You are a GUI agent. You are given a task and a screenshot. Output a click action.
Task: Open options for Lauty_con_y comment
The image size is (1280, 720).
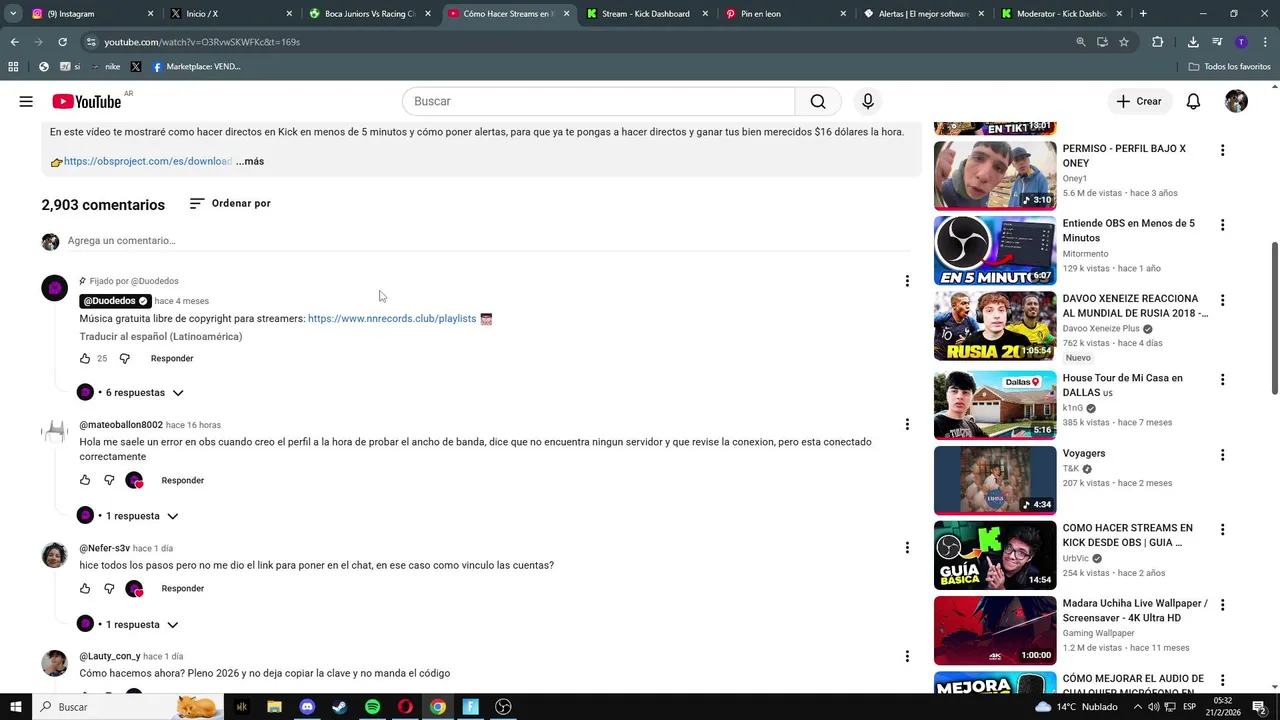pos(907,656)
